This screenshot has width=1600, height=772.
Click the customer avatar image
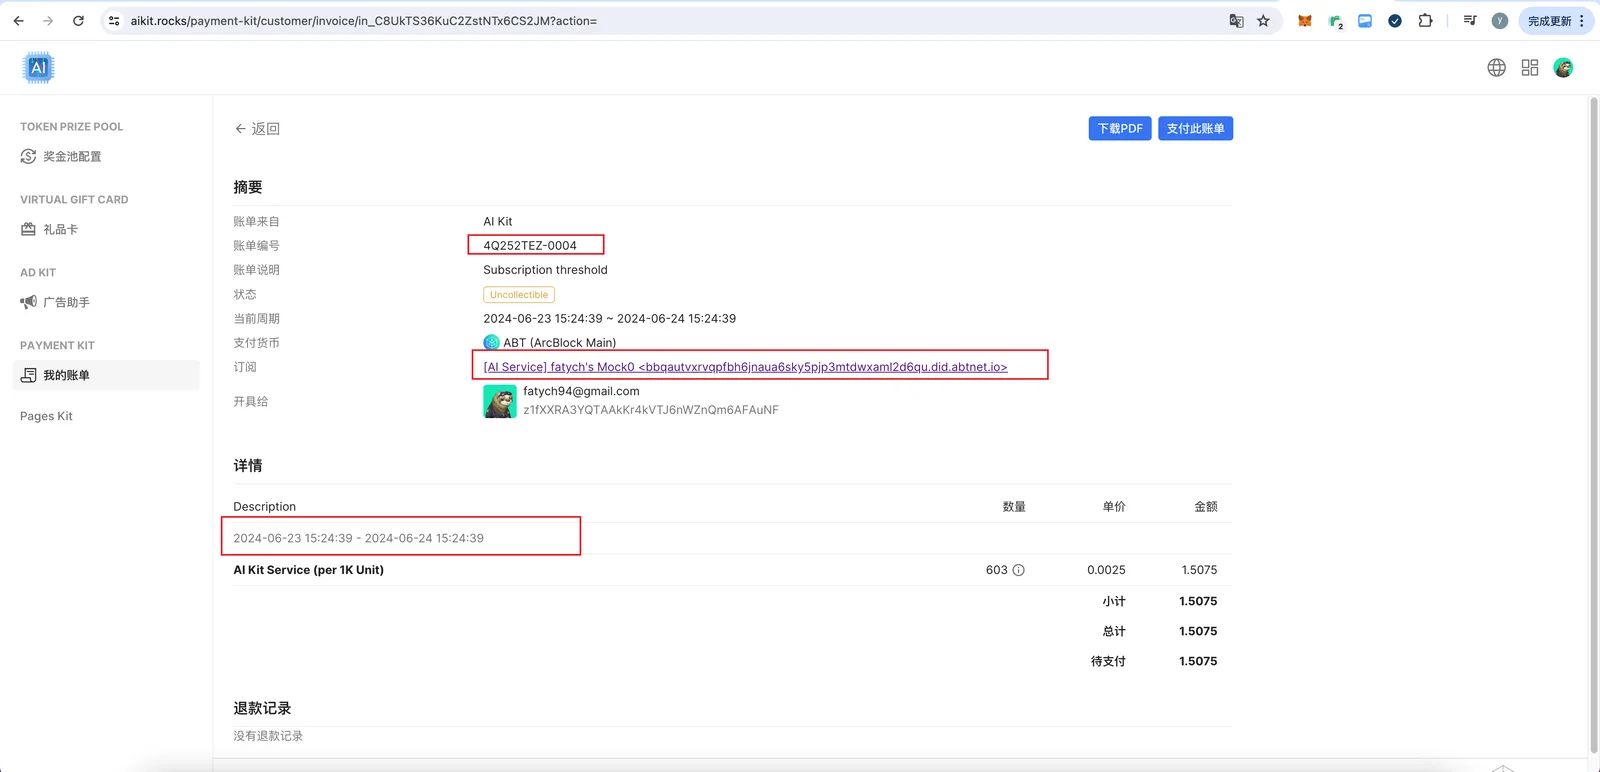pyautogui.click(x=500, y=401)
